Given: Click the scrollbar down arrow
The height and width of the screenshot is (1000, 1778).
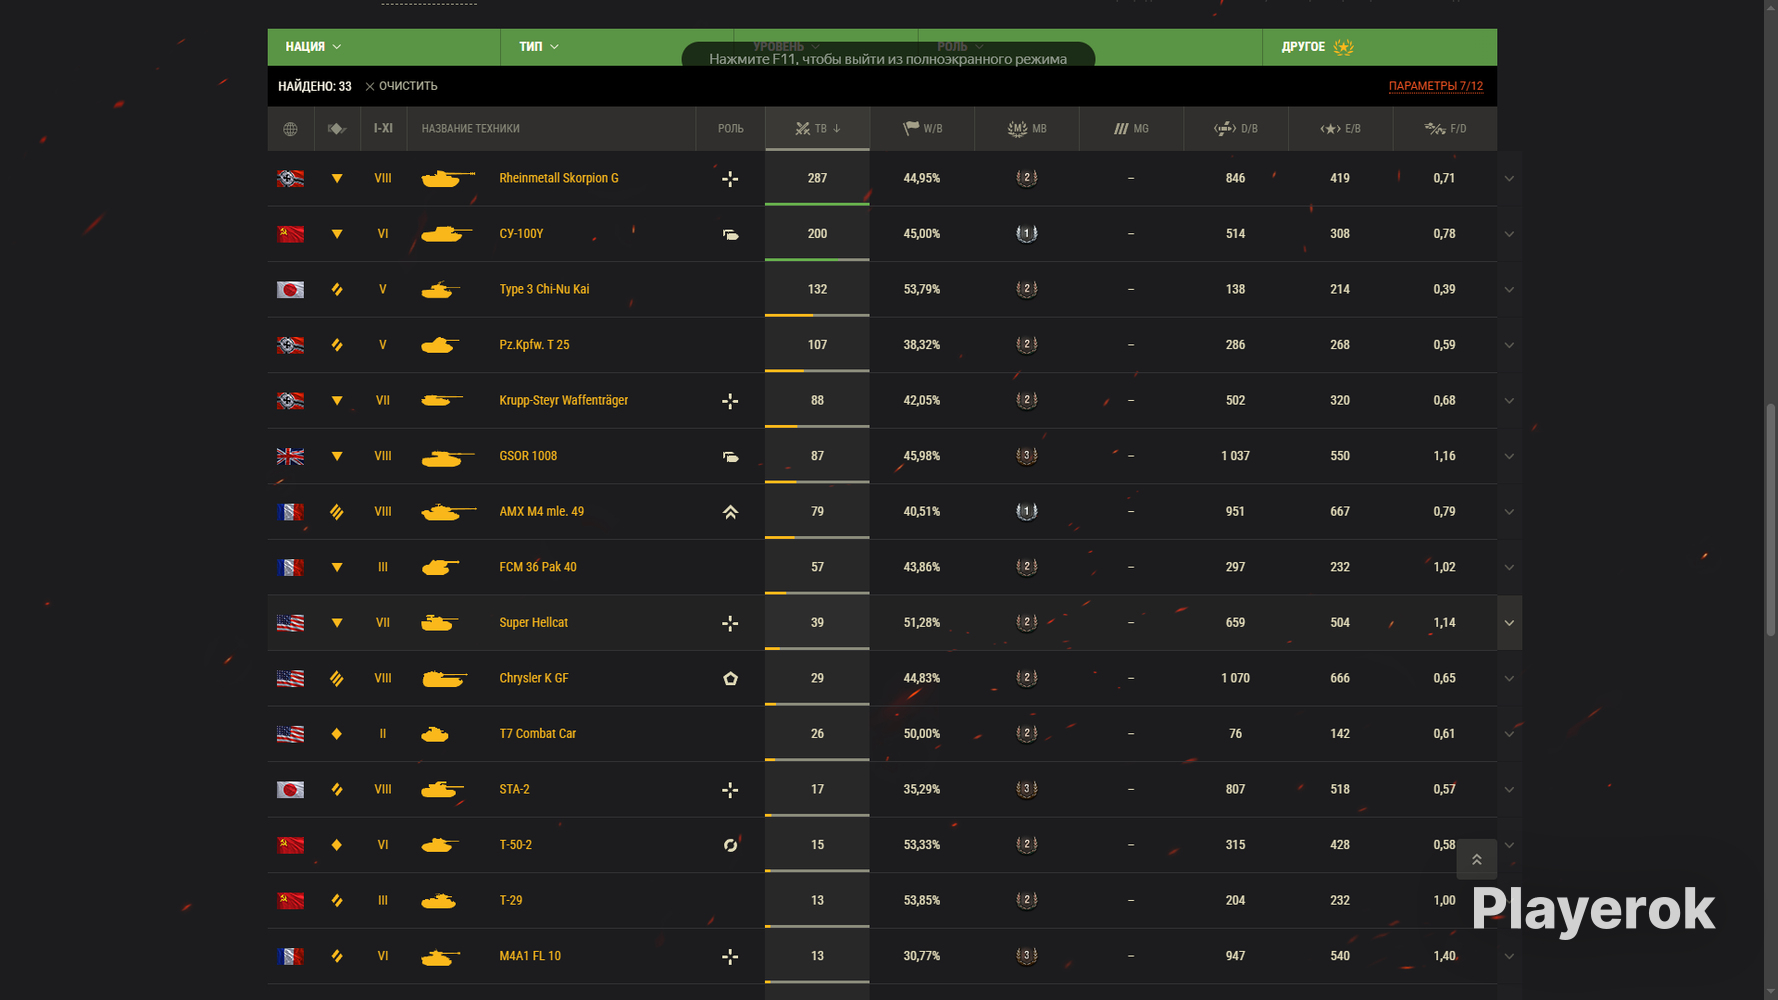Looking at the screenshot, I should [1770, 991].
